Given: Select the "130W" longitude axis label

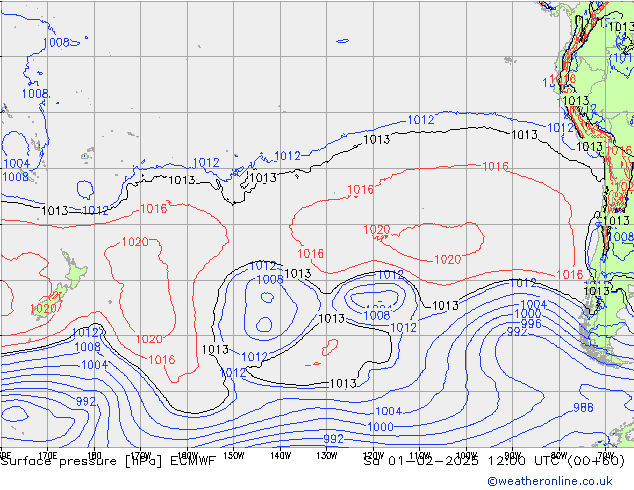Looking at the screenshot, I should [x=327, y=456].
